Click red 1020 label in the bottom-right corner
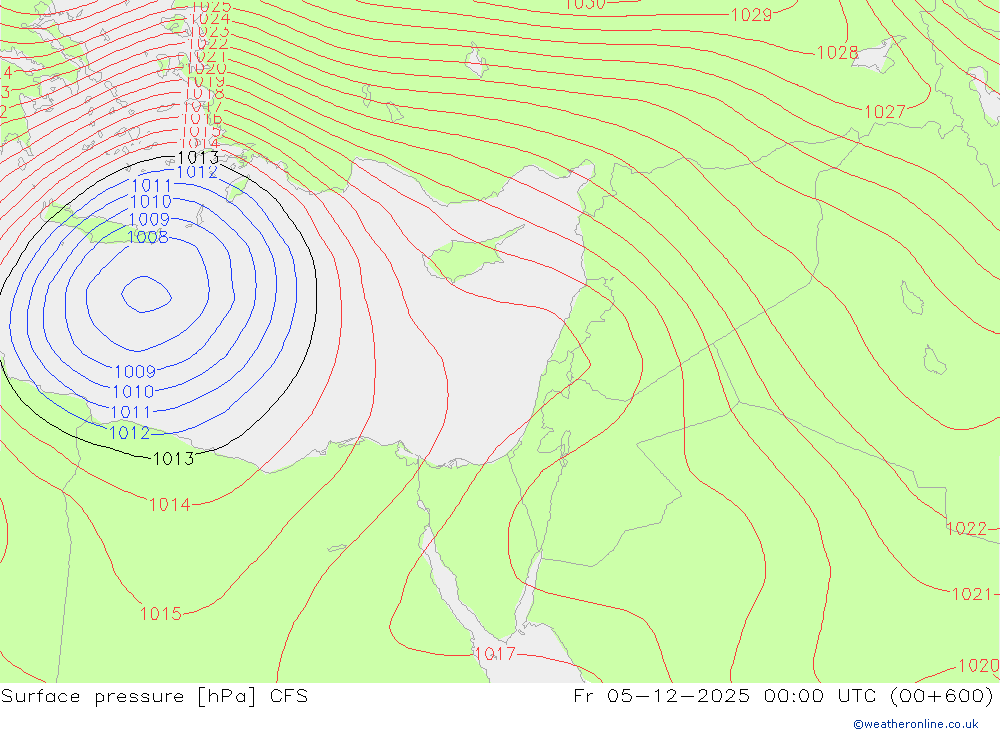The width and height of the screenshot is (1000, 733). coord(979,666)
